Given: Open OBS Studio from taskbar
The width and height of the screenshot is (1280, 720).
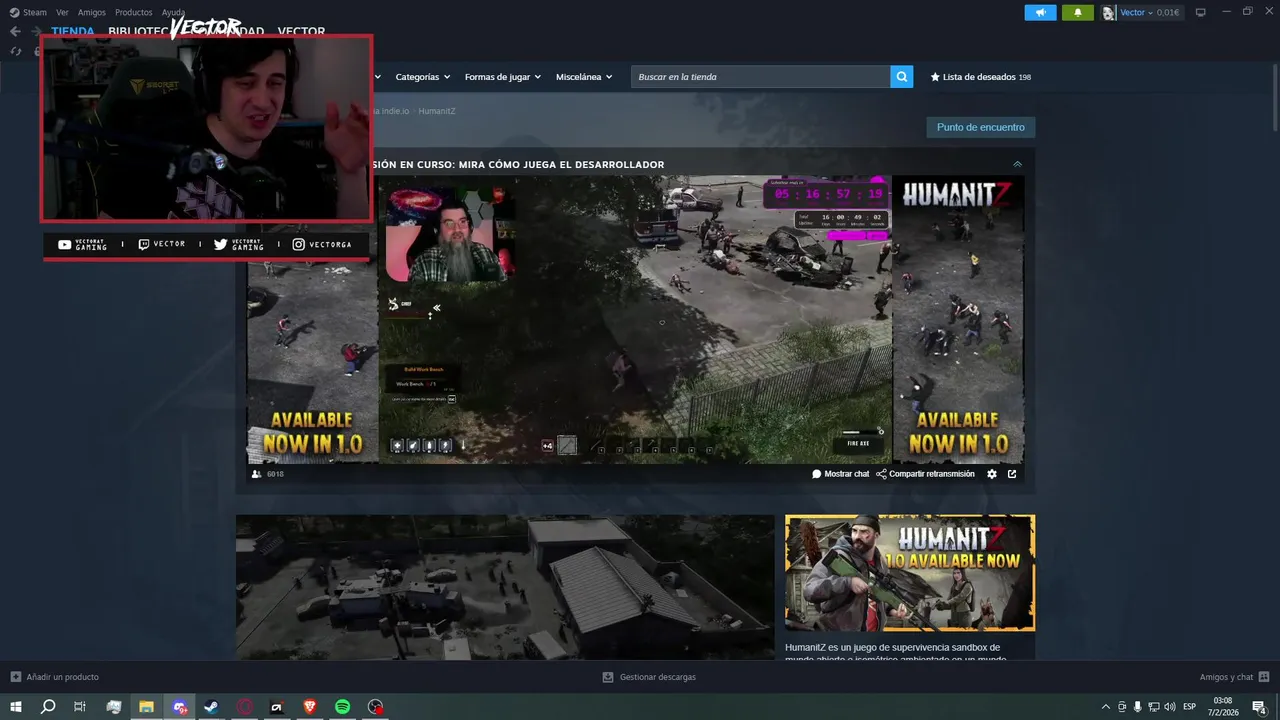Looking at the screenshot, I should point(375,707).
